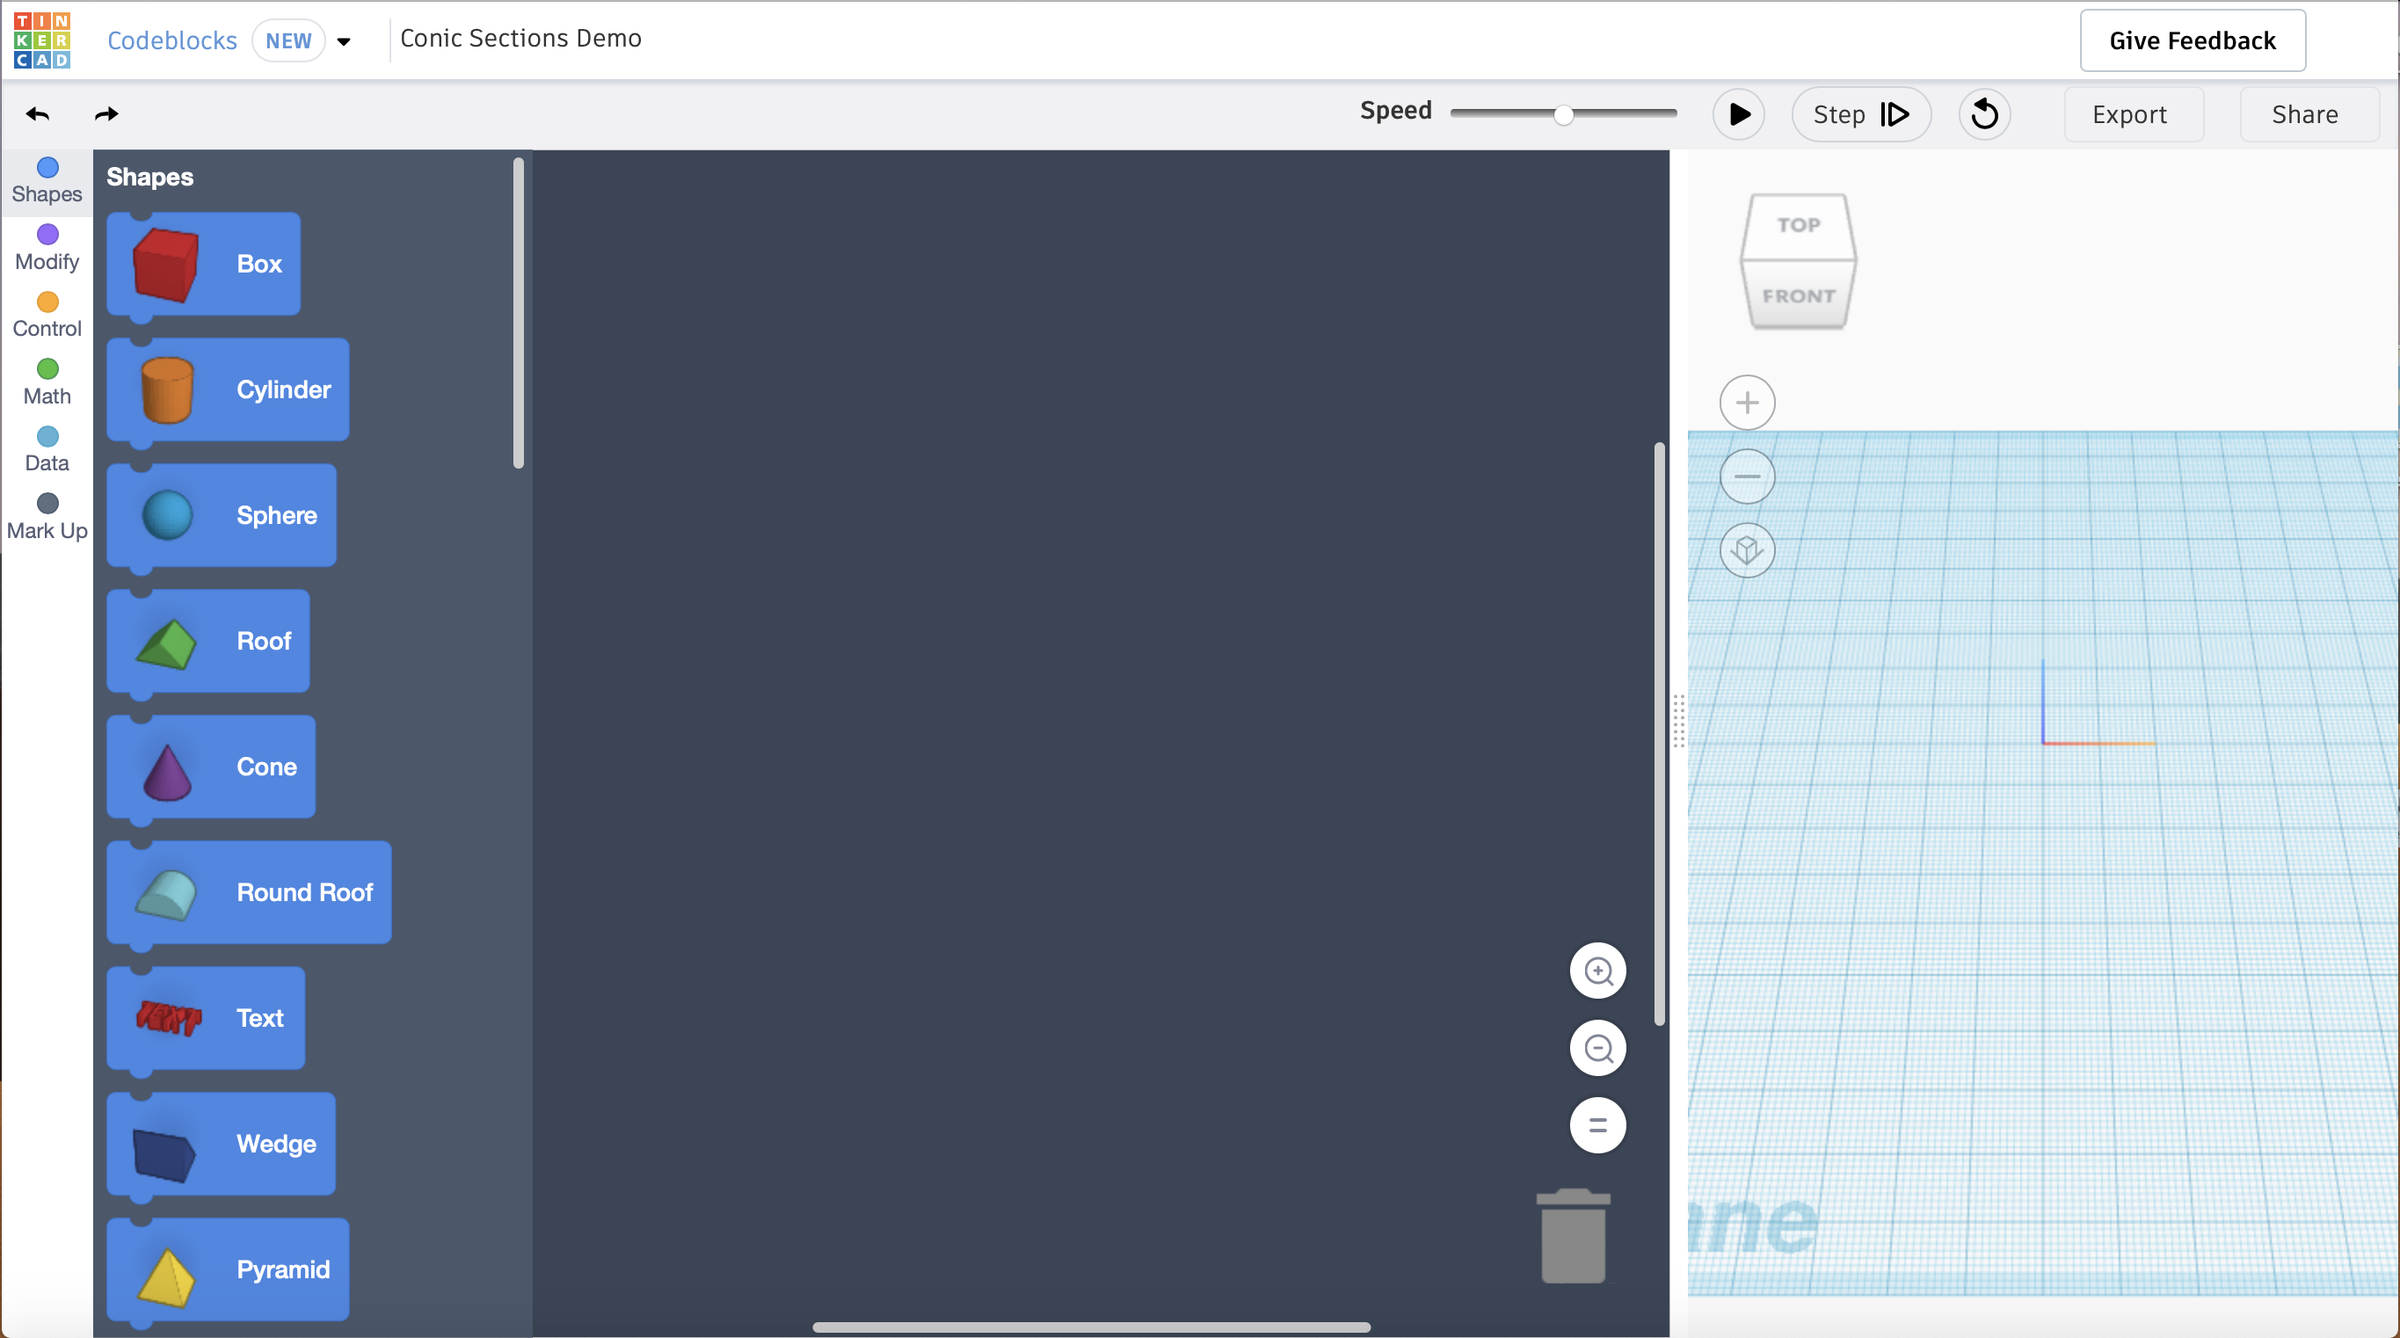The height and width of the screenshot is (1338, 2400).
Task: Zoom in on the 3D viewport
Action: (1747, 402)
